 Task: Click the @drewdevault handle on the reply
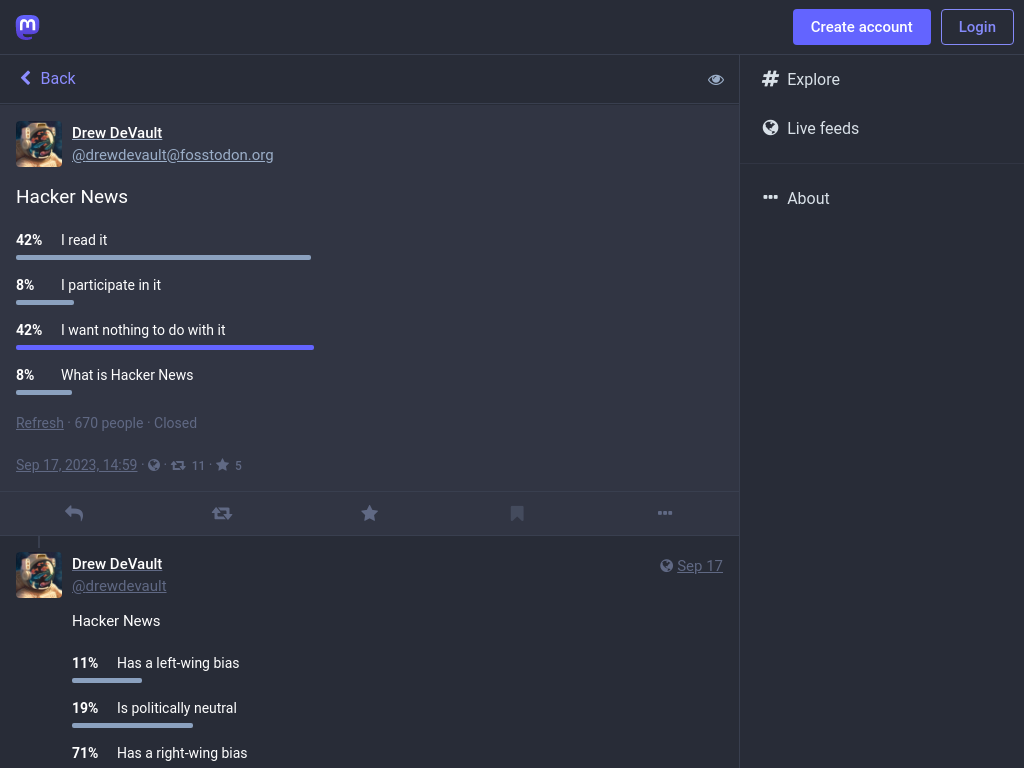(x=119, y=586)
